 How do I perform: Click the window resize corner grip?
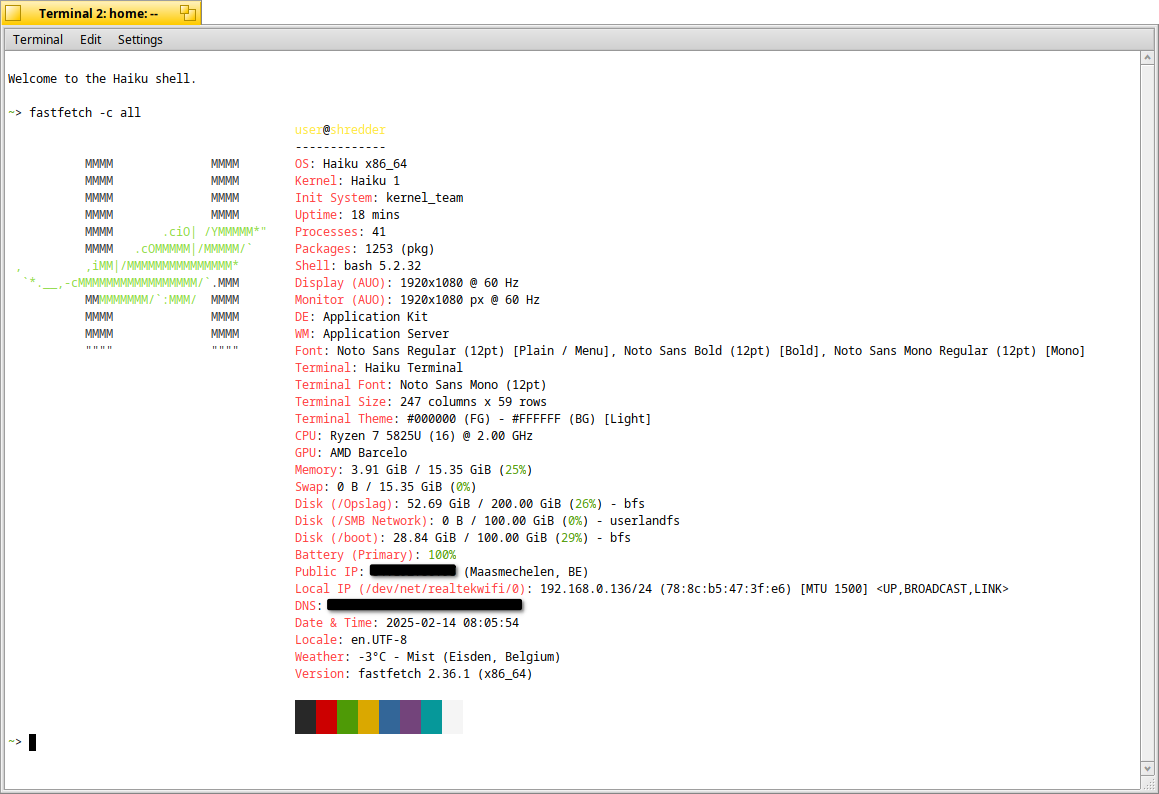click(x=1147, y=784)
